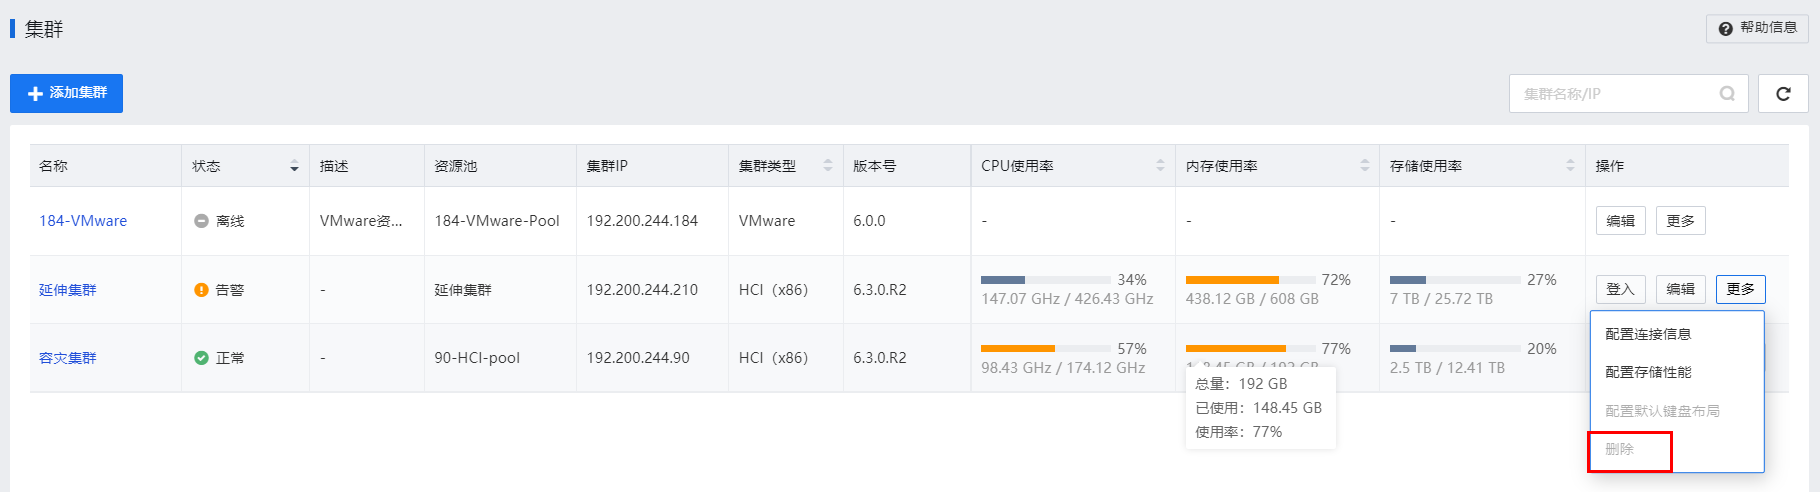Click 编辑 for 延伸集群 row
Image resolution: width=1820 pixels, height=492 pixels.
1680,289
